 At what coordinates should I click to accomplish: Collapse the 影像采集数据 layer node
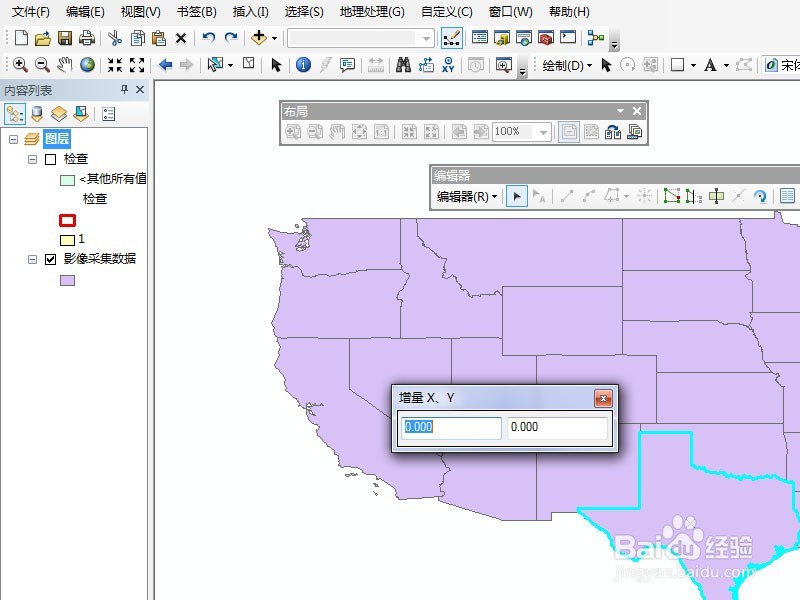point(32,260)
